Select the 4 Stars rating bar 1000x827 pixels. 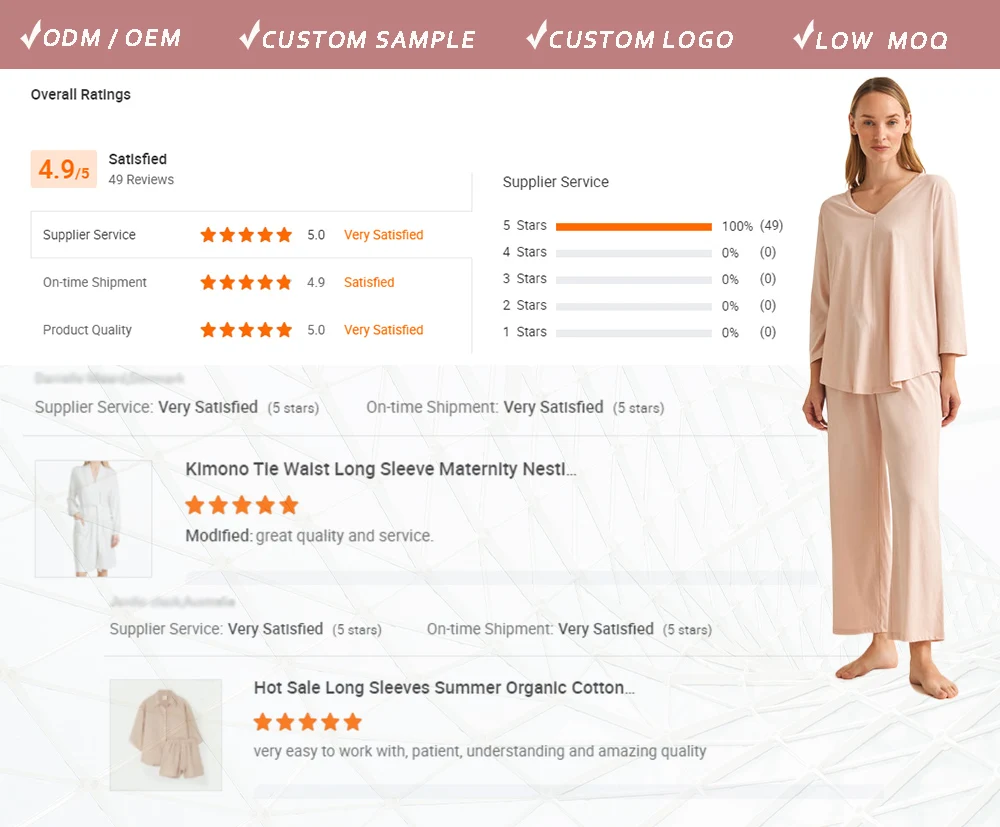(633, 253)
